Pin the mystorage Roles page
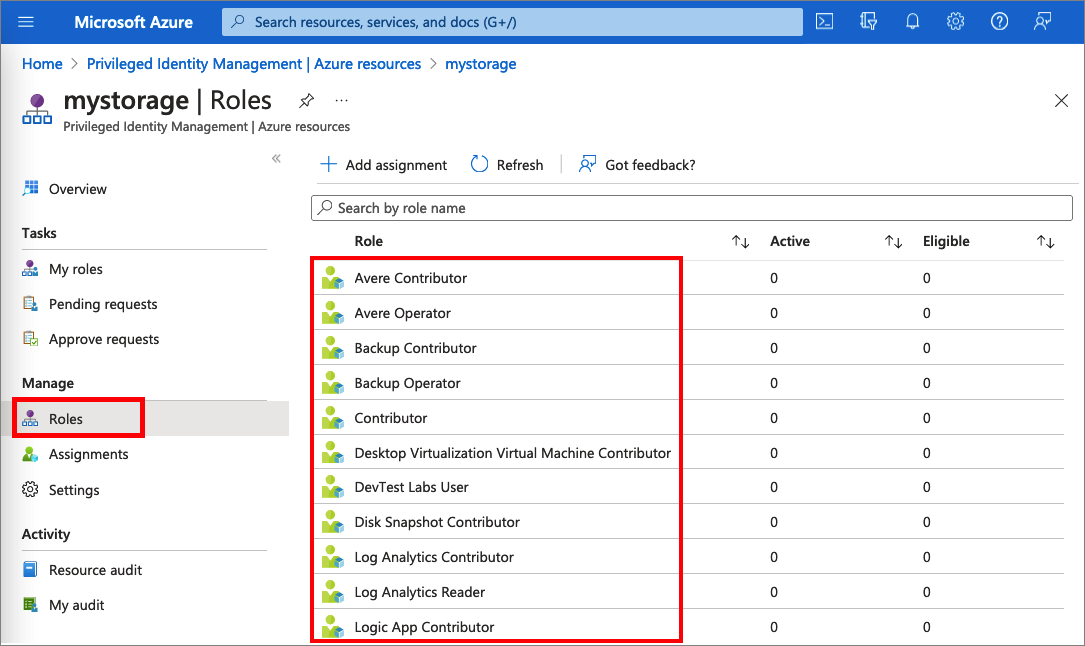Image resolution: width=1085 pixels, height=646 pixels. pos(306,100)
